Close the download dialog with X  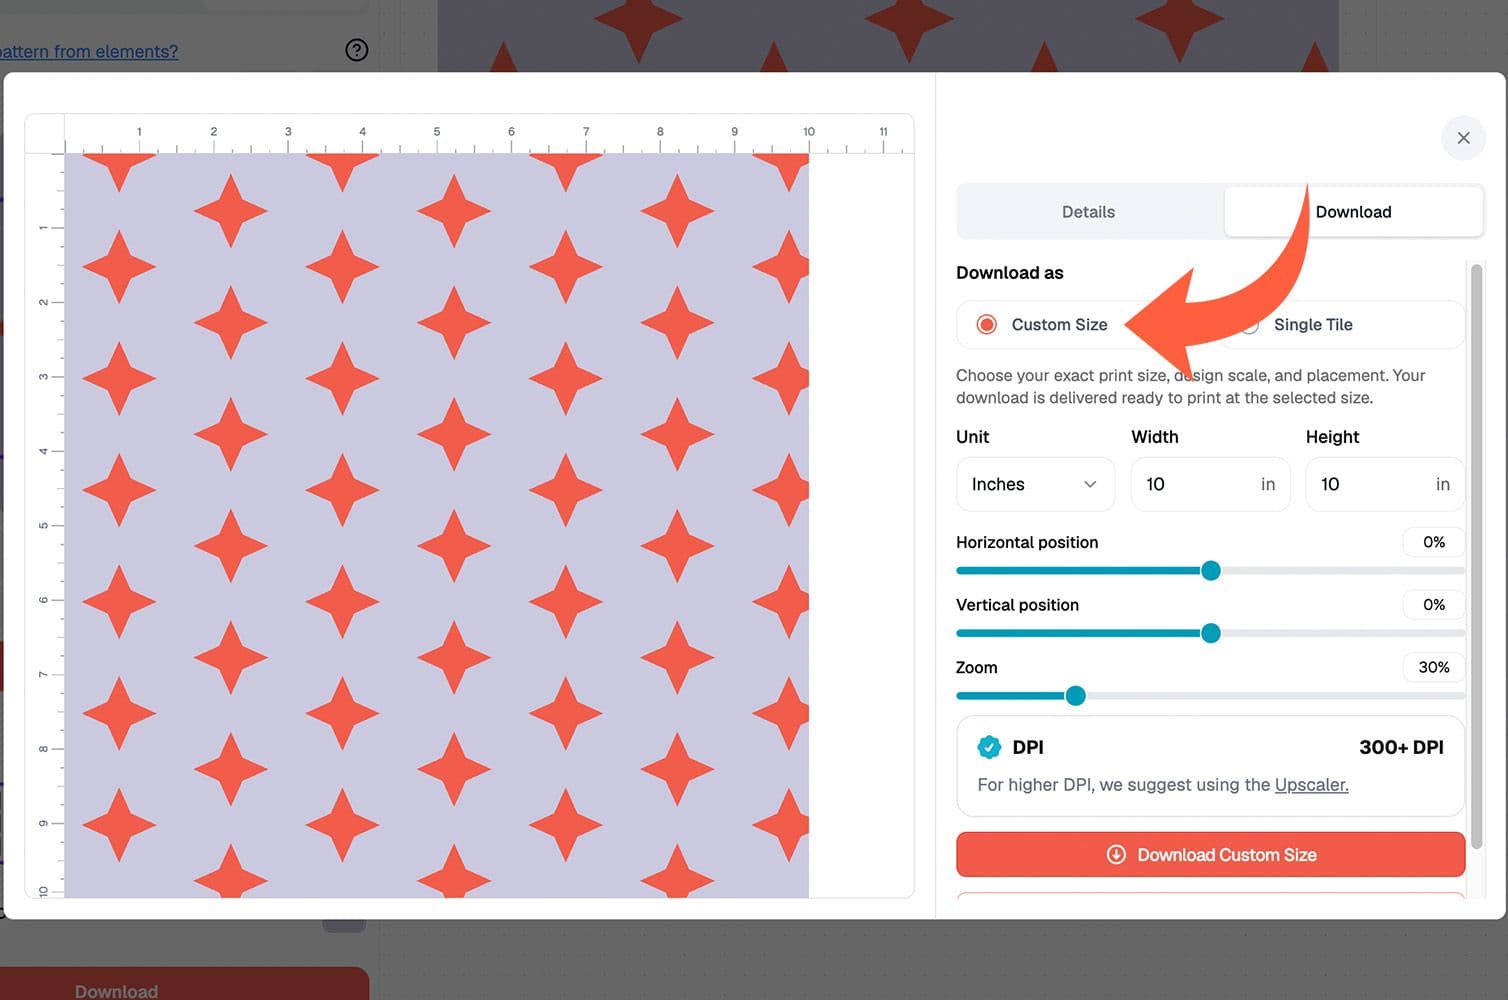[1463, 138]
